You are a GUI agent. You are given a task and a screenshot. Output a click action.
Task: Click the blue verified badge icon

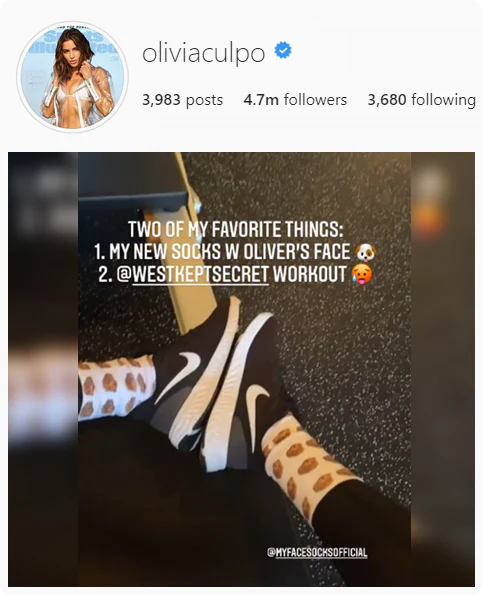coord(283,50)
